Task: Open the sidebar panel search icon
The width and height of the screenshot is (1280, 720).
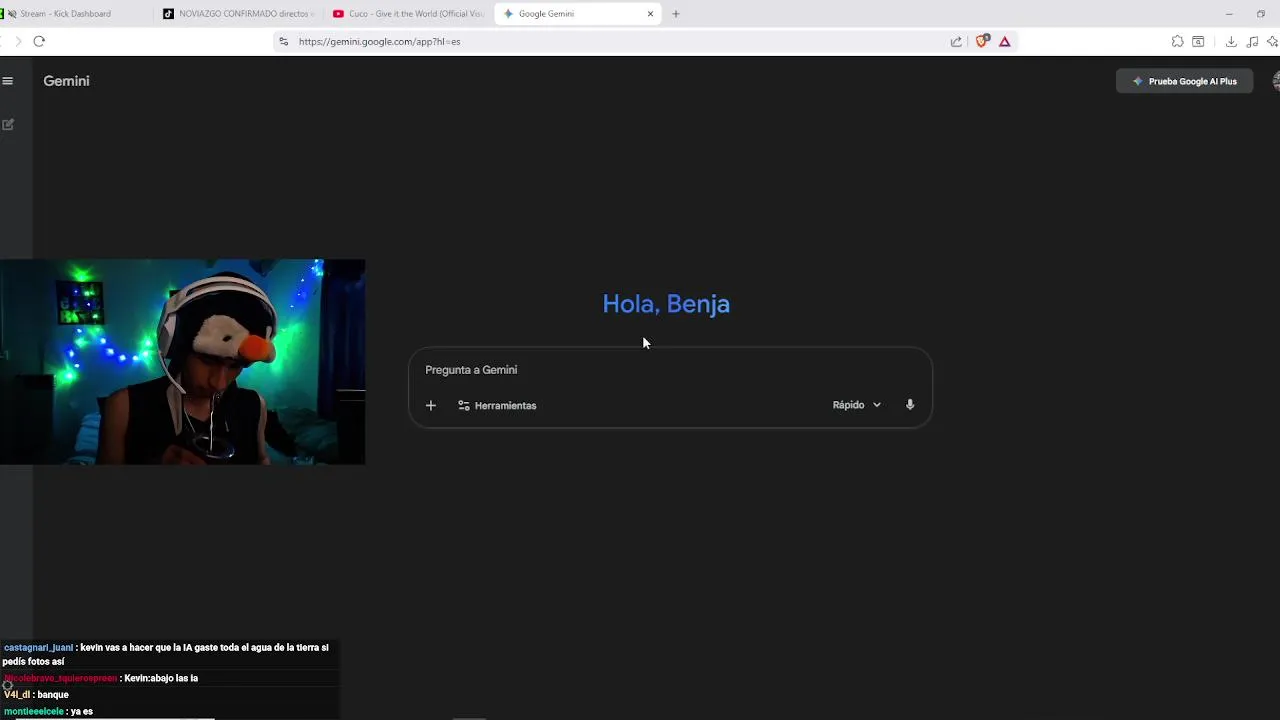Action: pos(1198,41)
